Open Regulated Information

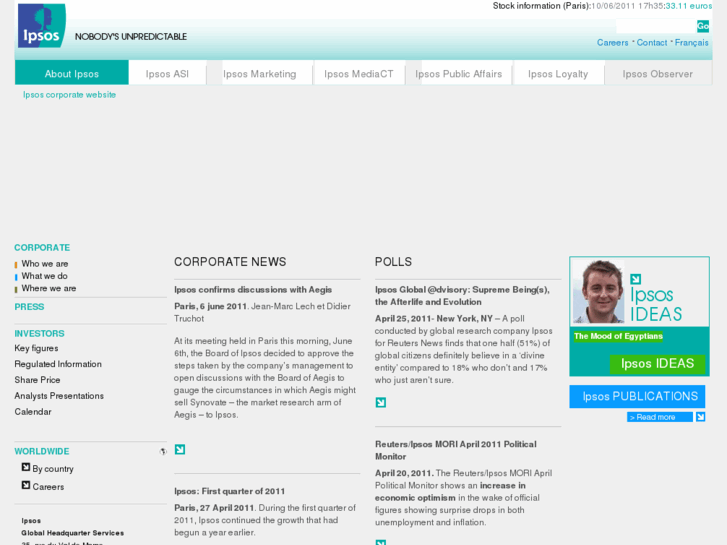point(58,364)
